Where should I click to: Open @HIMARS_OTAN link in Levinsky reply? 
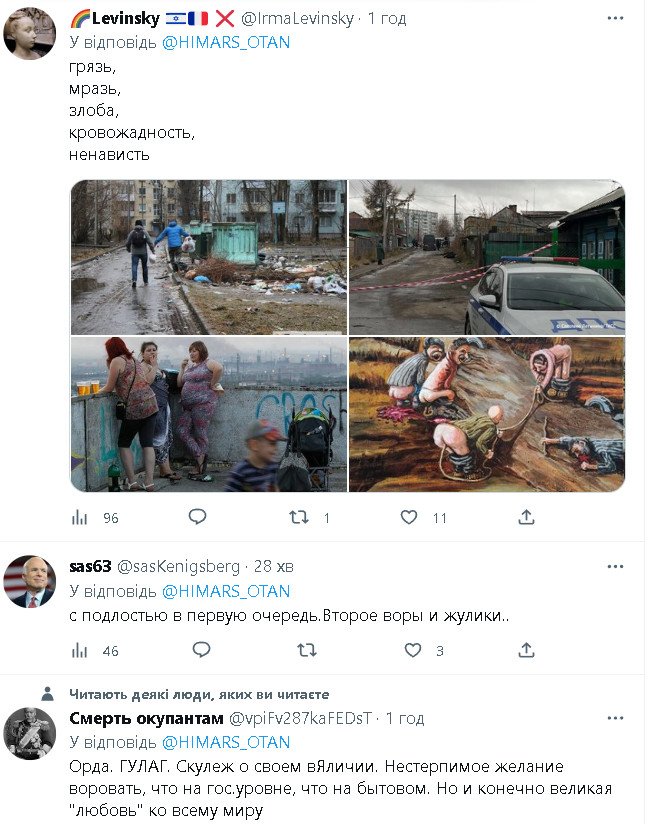coord(226,42)
